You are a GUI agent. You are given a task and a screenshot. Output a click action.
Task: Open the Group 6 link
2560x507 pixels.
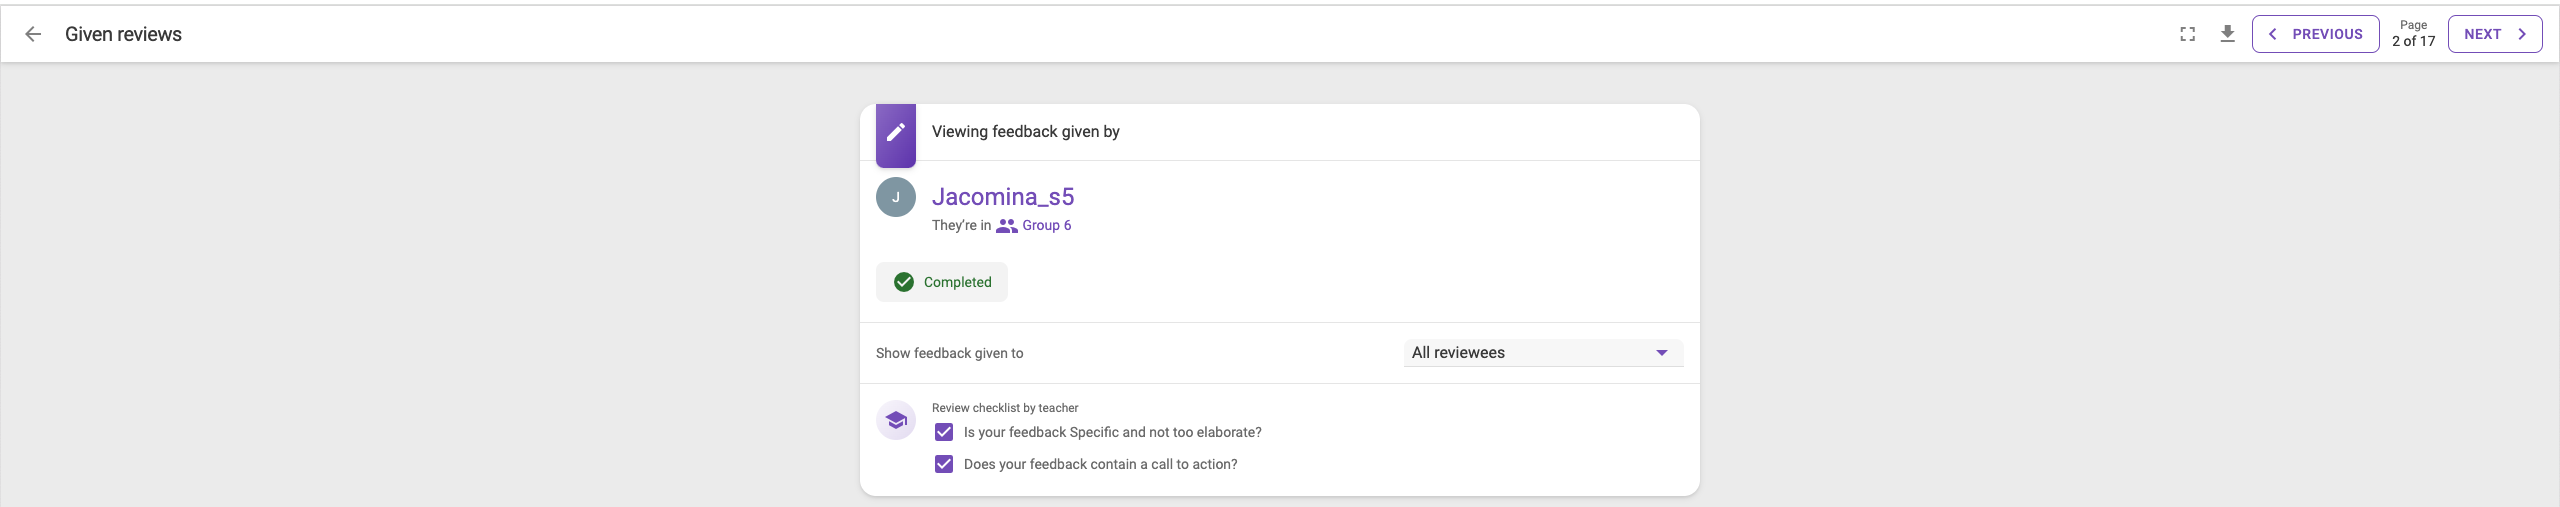[x=1046, y=226]
